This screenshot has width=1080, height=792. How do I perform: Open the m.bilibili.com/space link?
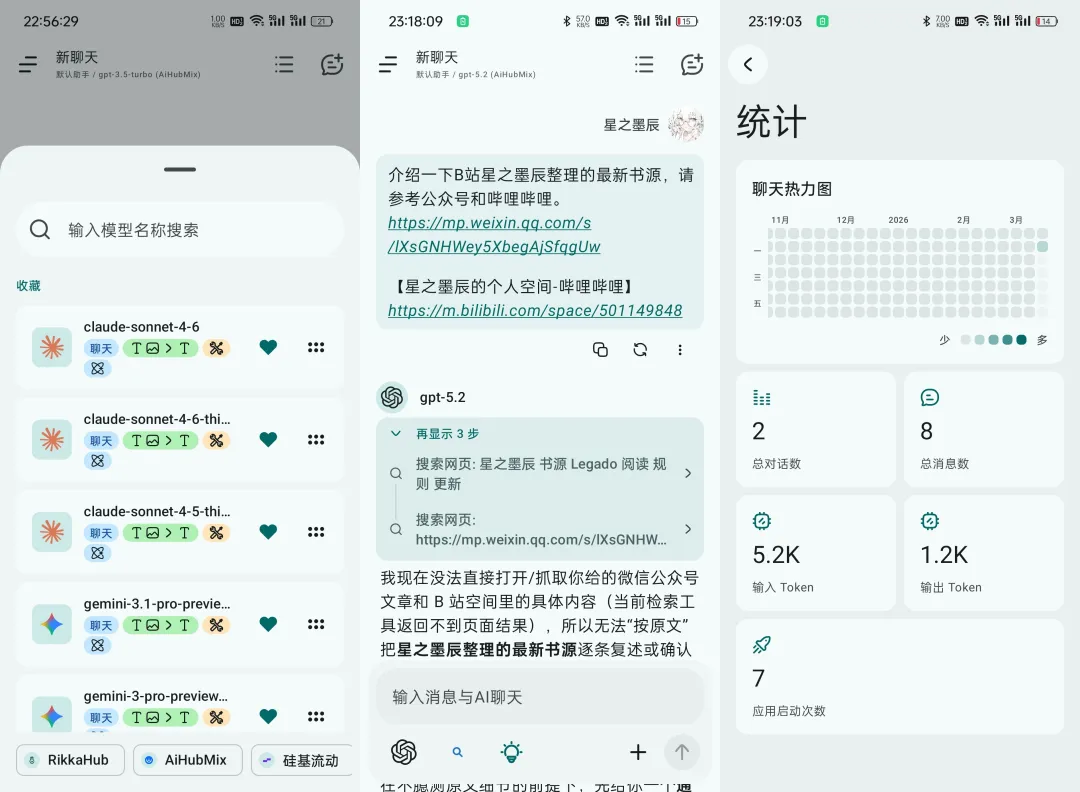(535, 311)
